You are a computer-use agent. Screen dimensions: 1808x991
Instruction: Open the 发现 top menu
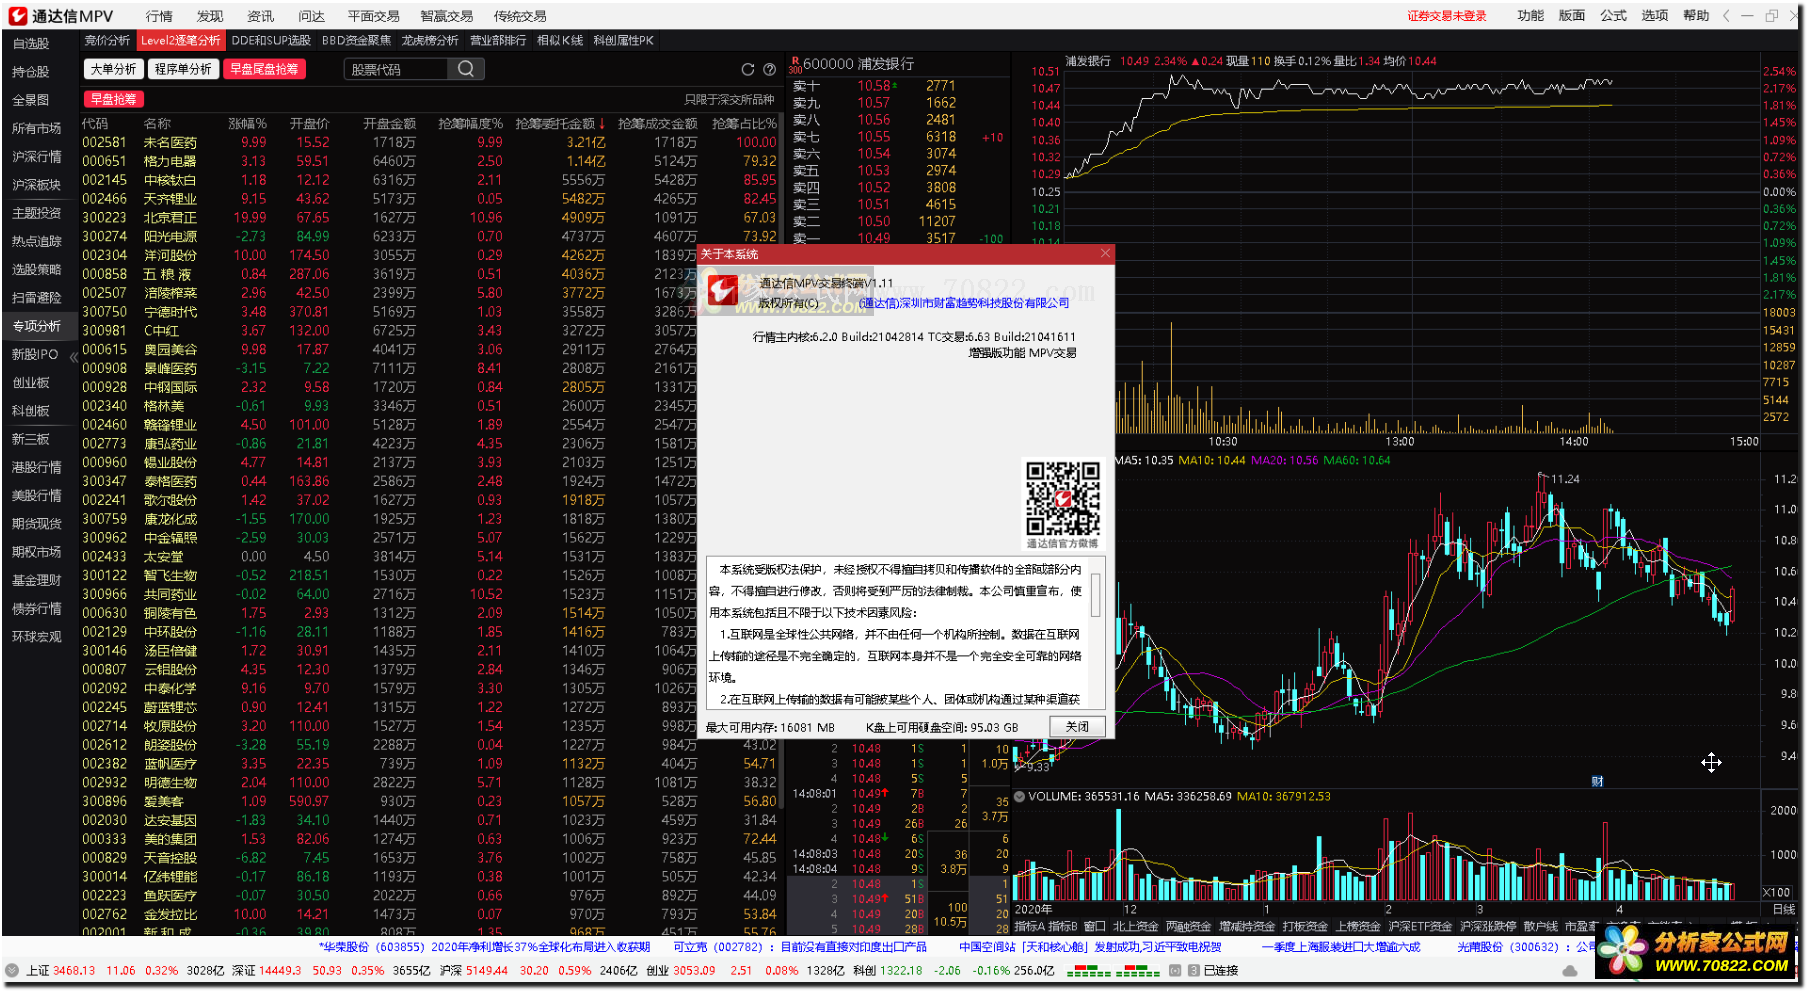(x=210, y=16)
